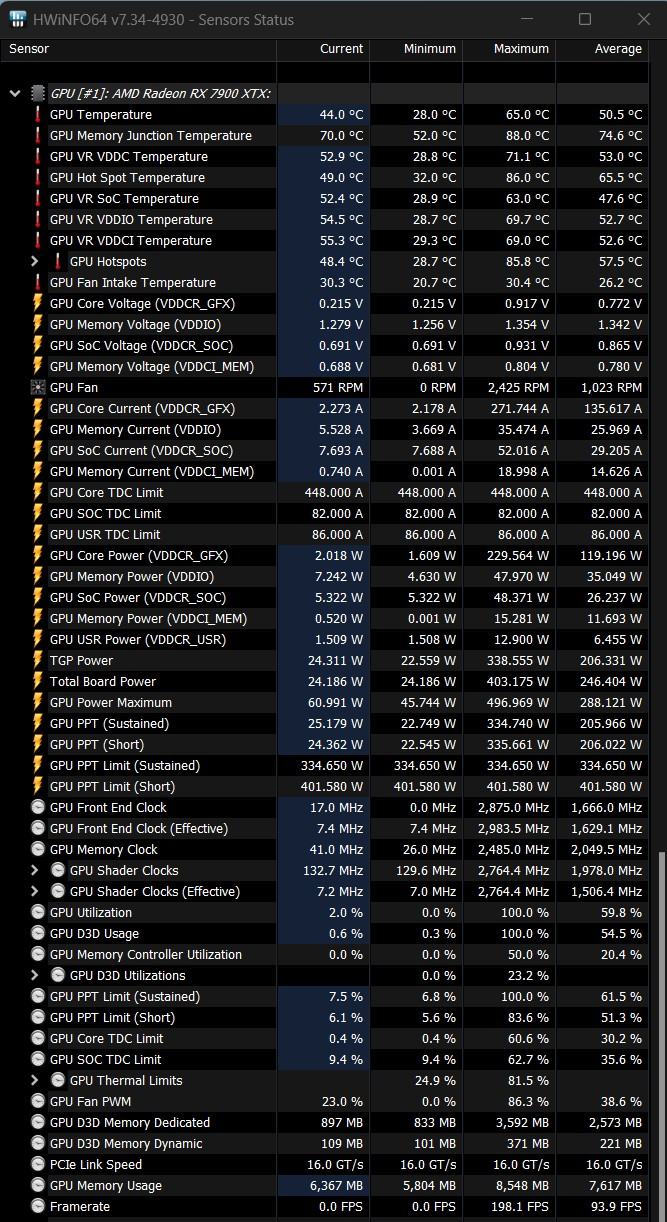This screenshot has height=1222, width=667.
Task: Click lightning icon of GPU Memory Voltage (VDDIO)
Action: click(38, 324)
